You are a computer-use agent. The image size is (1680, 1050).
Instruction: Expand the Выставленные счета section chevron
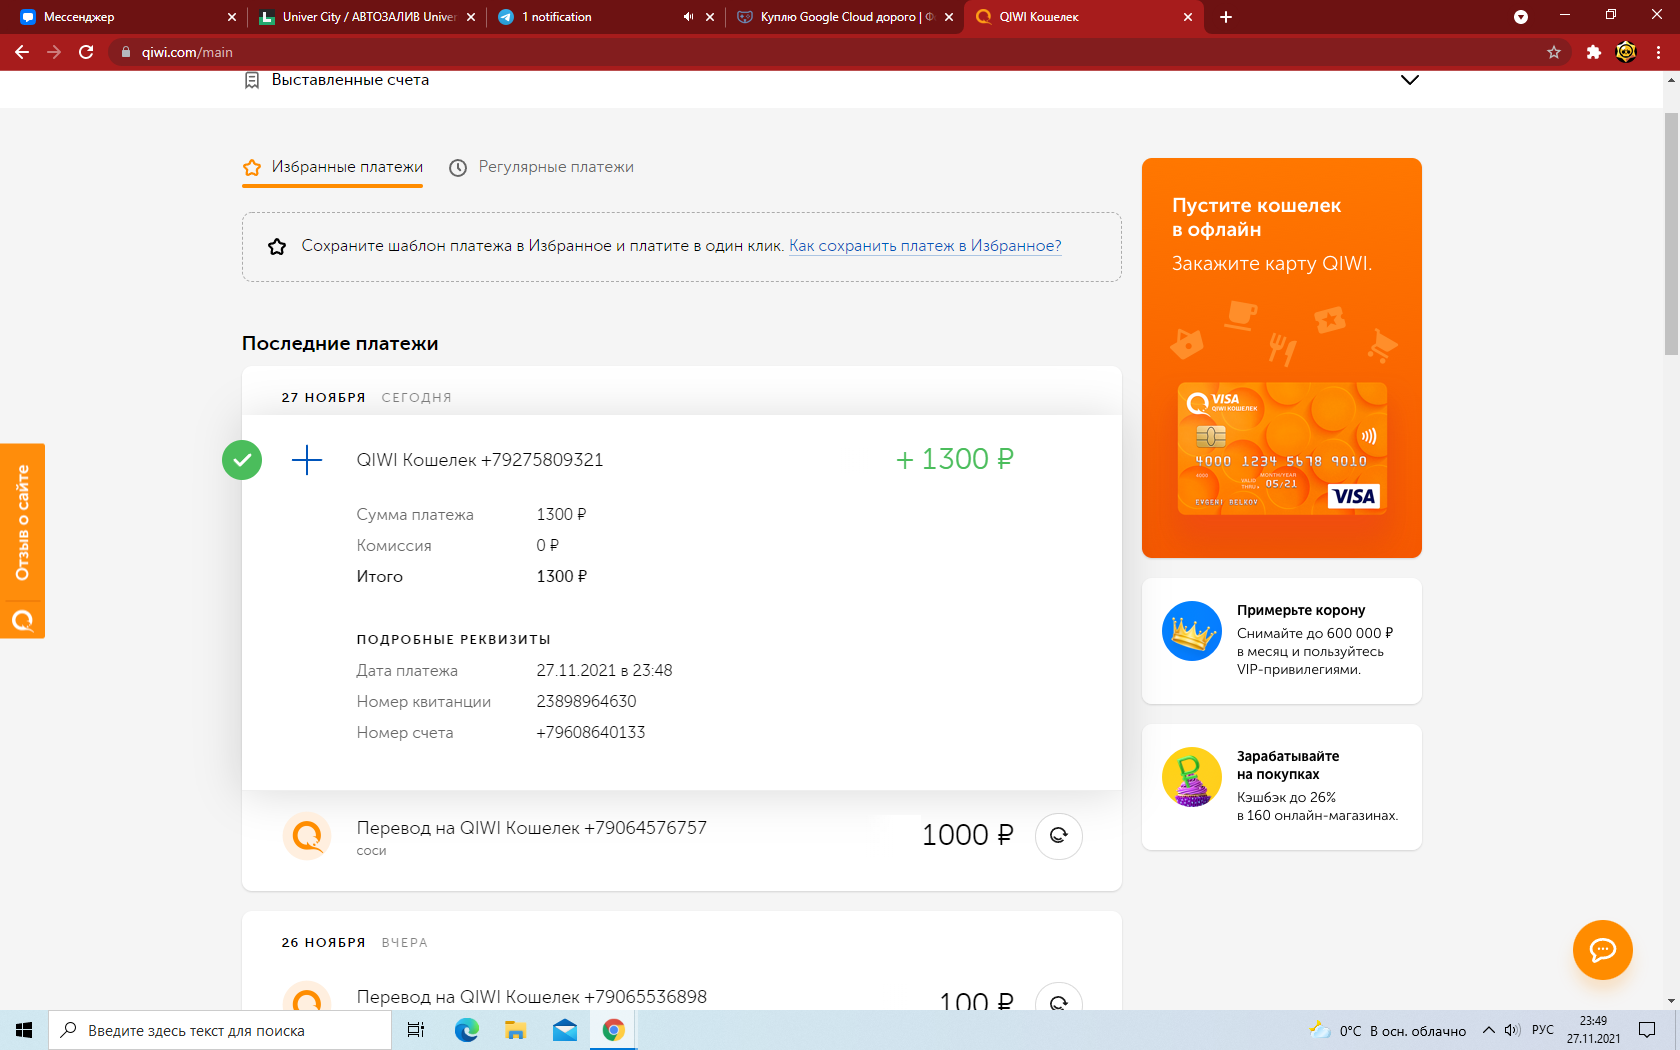[1409, 80]
